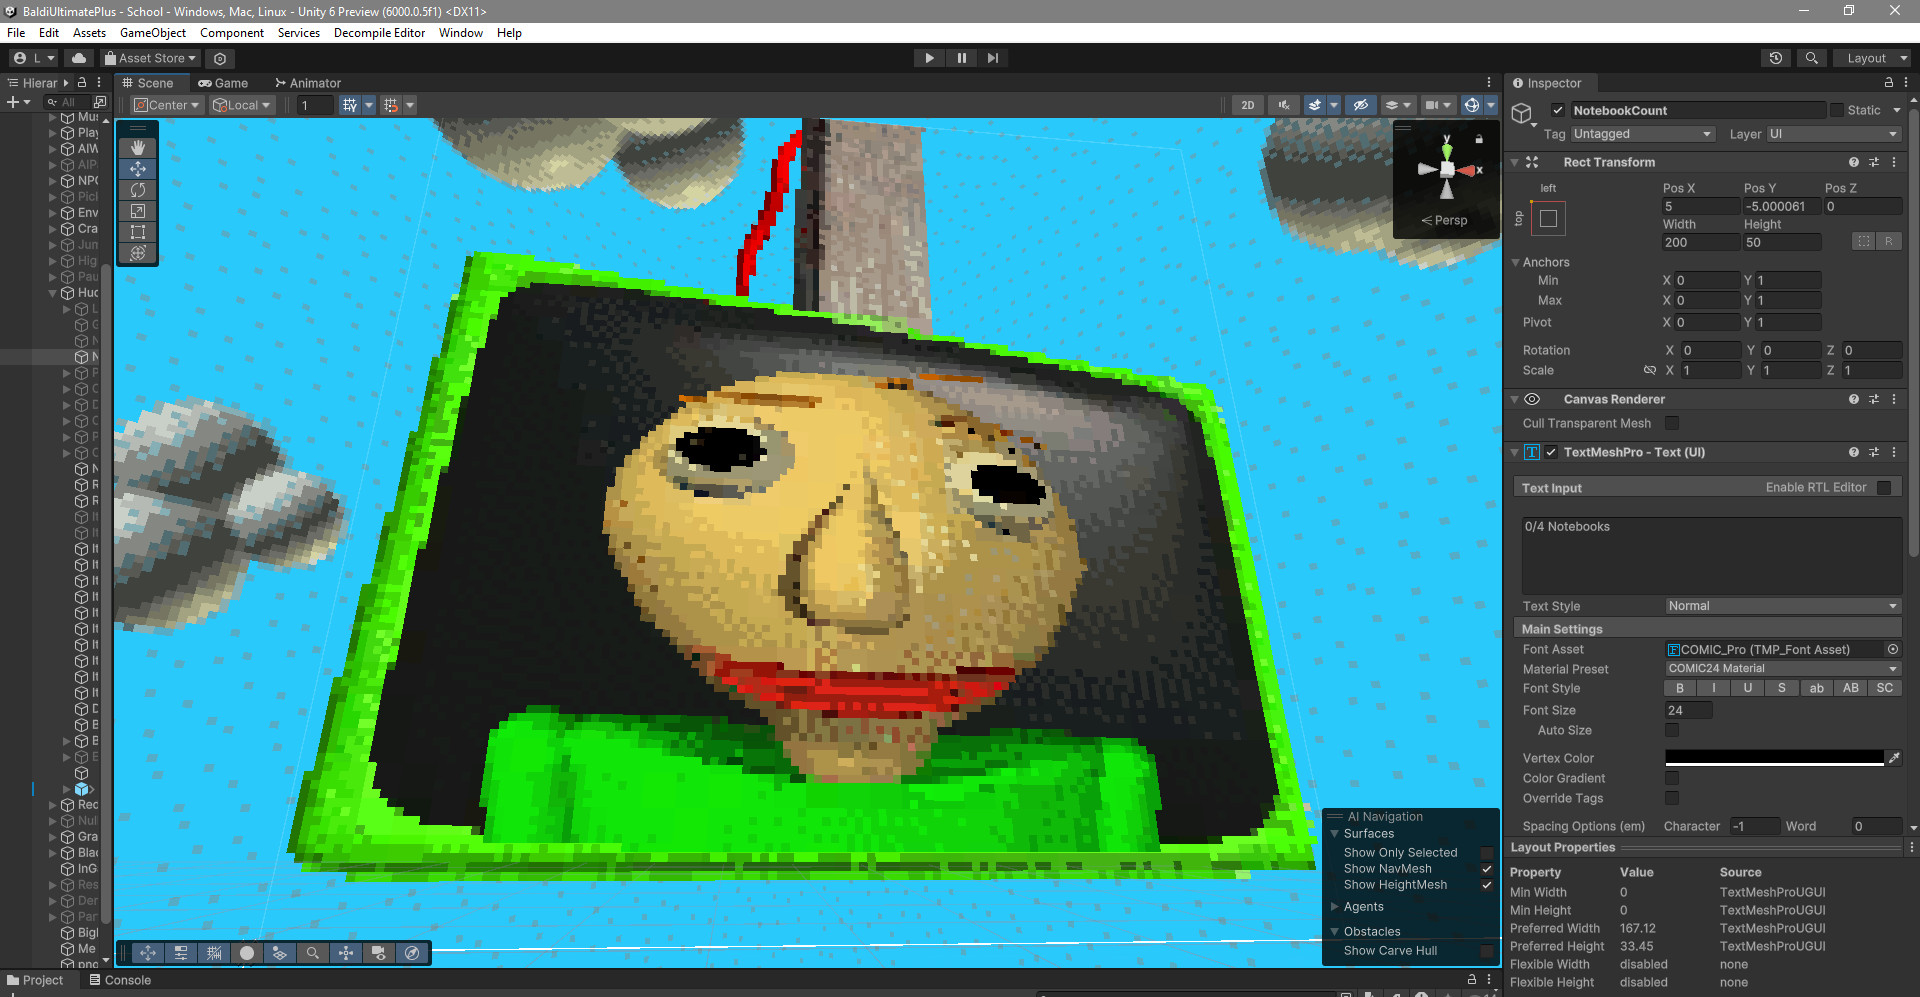
Task: Open the search panel in the top-right toolbar
Action: click(x=1812, y=57)
